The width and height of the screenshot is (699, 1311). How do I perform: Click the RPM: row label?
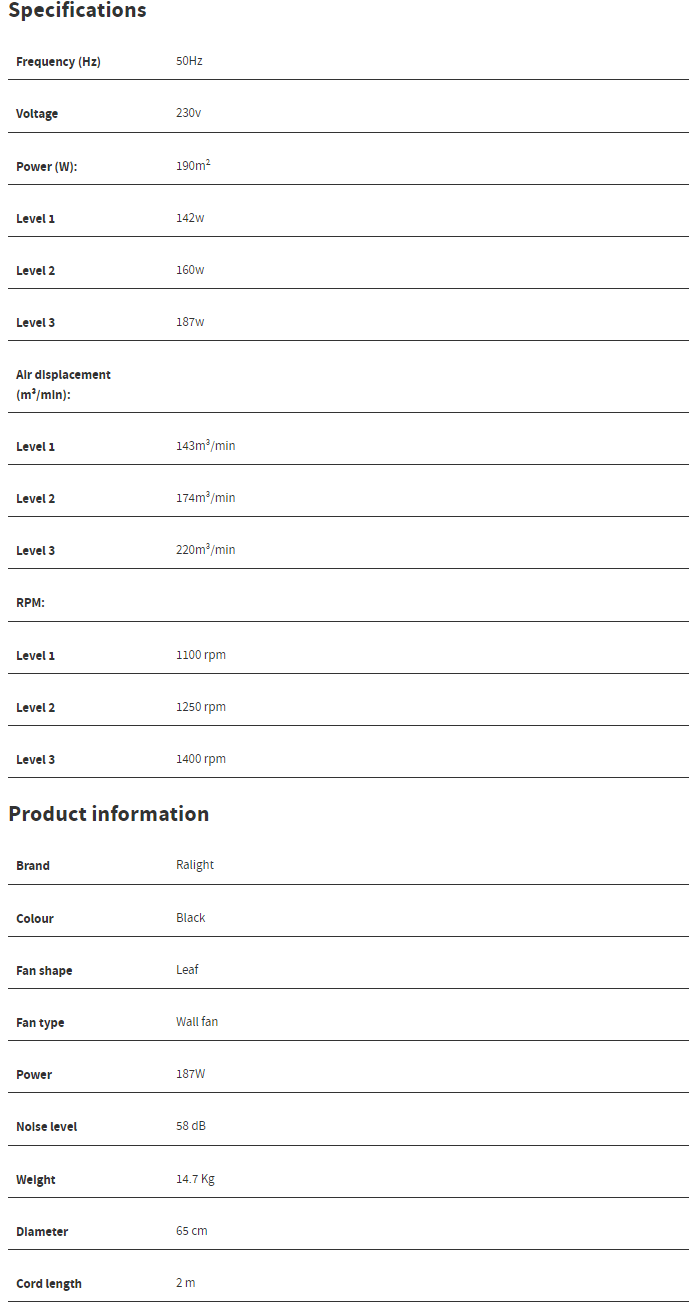(30, 603)
